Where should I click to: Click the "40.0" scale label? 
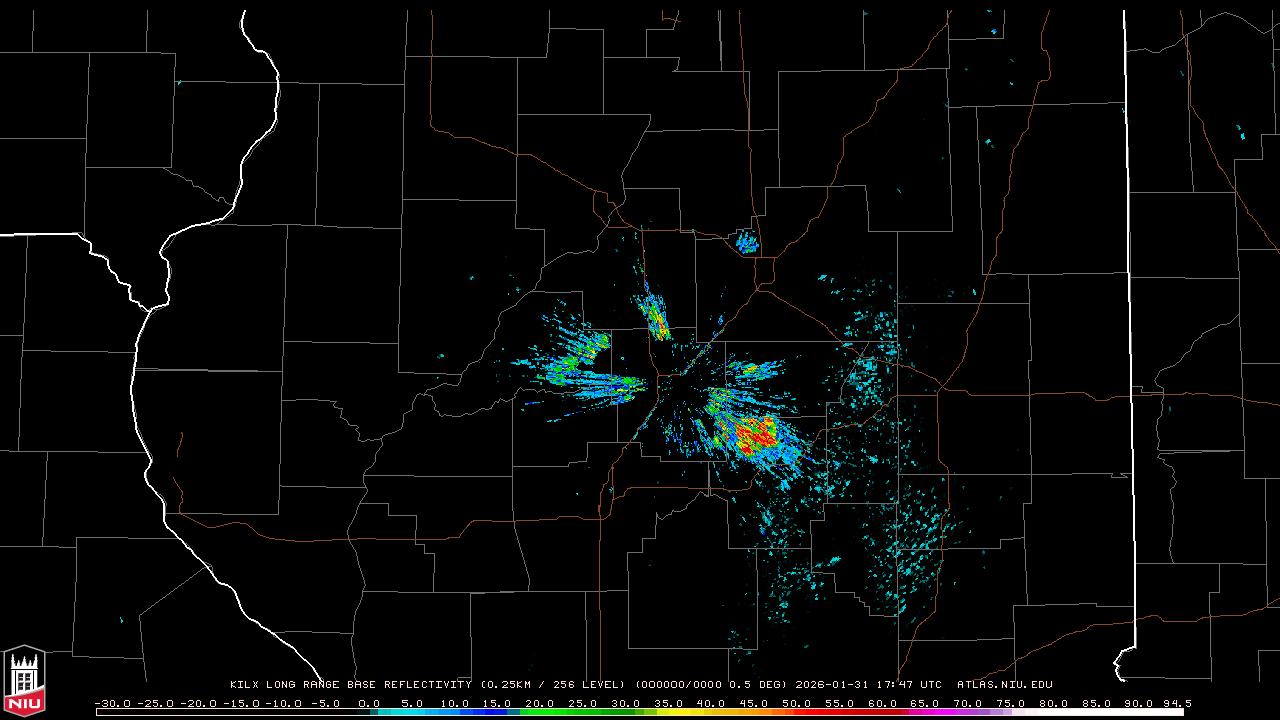point(711,703)
